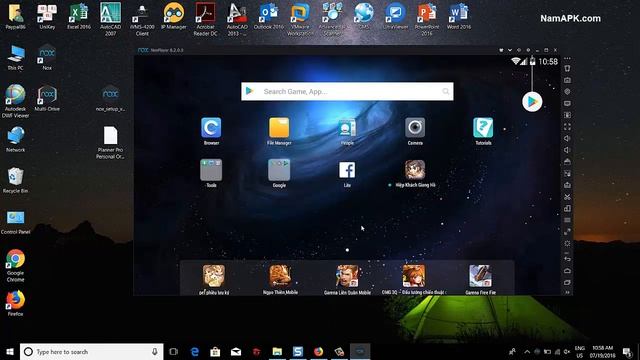Expand Nox sidebar with double-chevron
The height and width of the screenshot is (360, 640).
click(x=567, y=292)
